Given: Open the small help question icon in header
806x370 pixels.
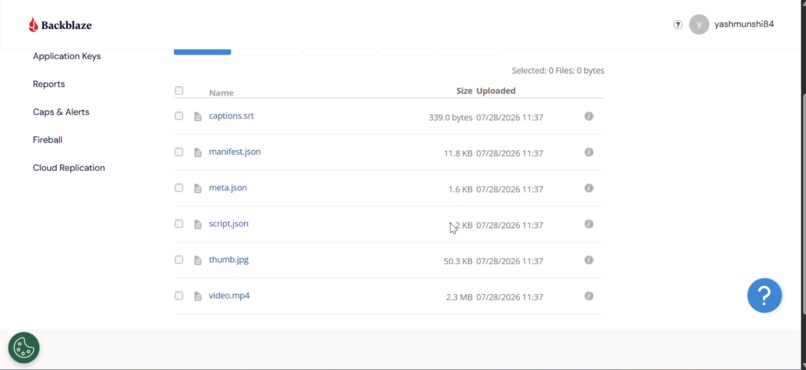Looking at the screenshot, I should (677, 25).
